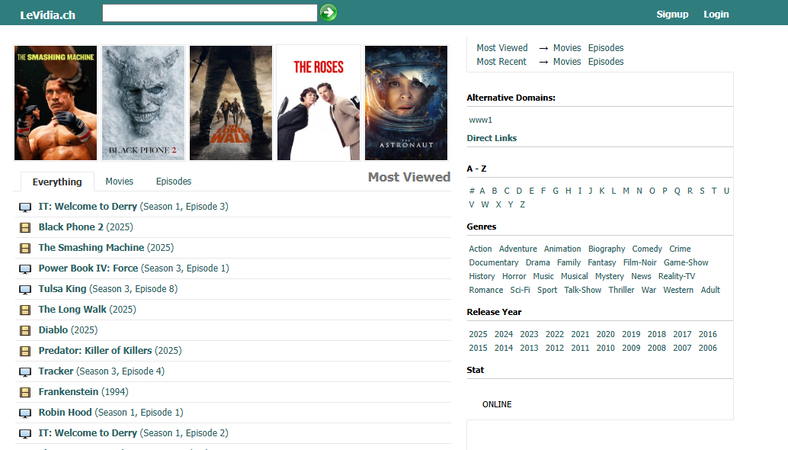Go to the LeVidia.ch home logo
Screen dimensions: 788x450
(x=47, y=14)
